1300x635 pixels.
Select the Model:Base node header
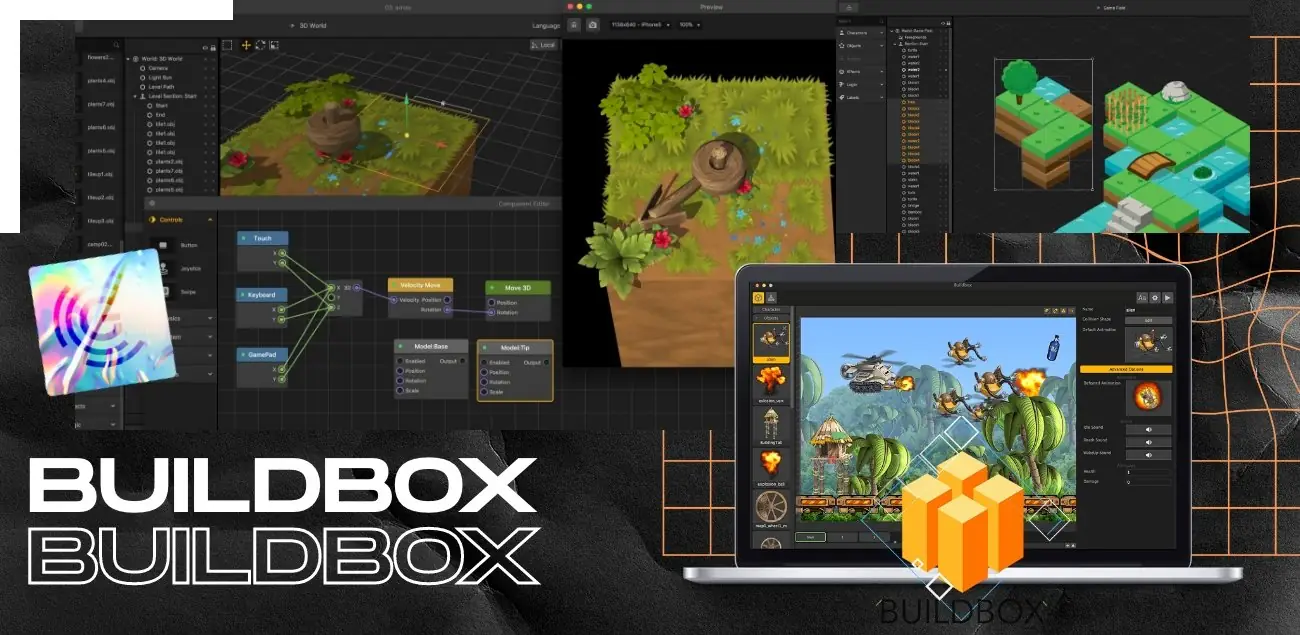[431, 345]
